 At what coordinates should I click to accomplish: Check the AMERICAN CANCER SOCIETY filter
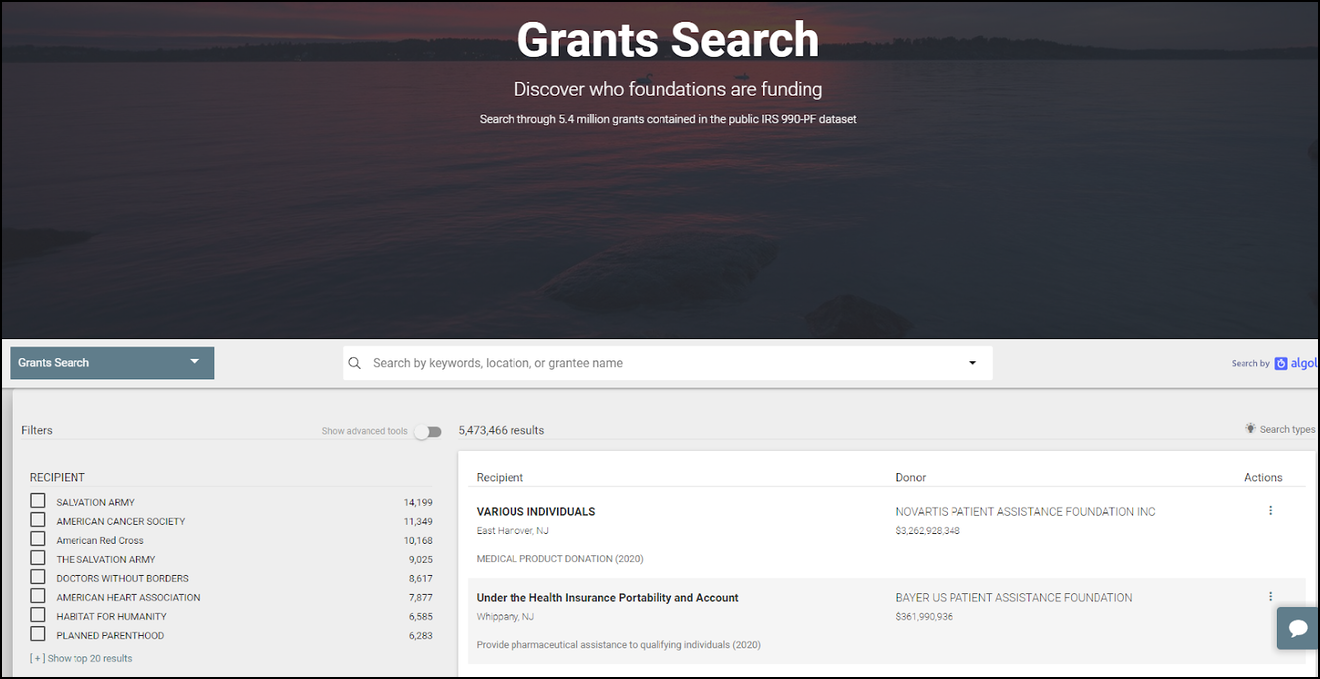coord(38,520)
